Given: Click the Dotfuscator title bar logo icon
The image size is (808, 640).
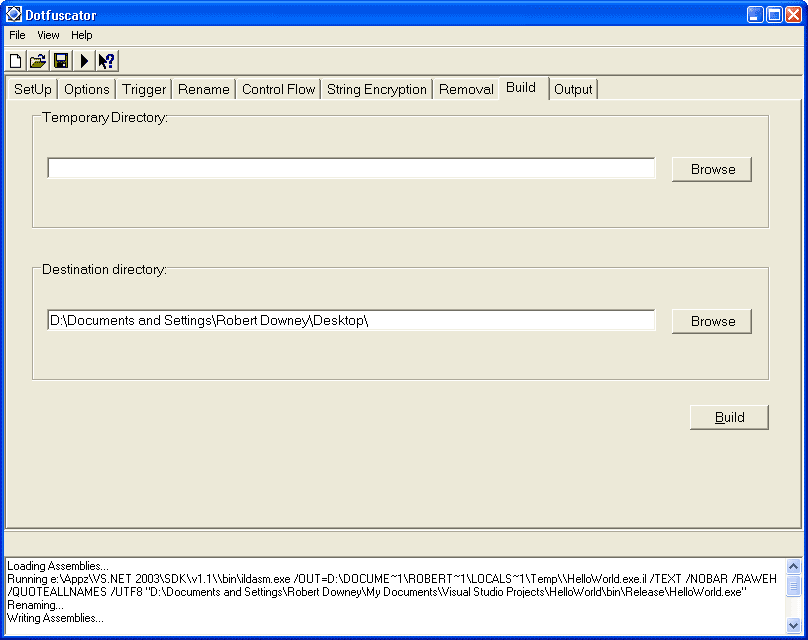Looking at the screenshot, I should pyautogui.click(x=14, y=14).
